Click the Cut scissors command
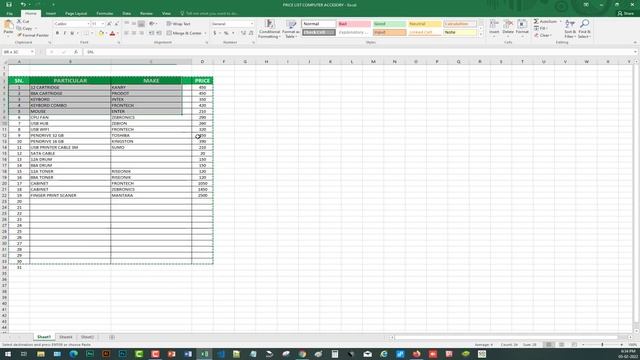This screenshot has height=360, width=640. [24, 21]
